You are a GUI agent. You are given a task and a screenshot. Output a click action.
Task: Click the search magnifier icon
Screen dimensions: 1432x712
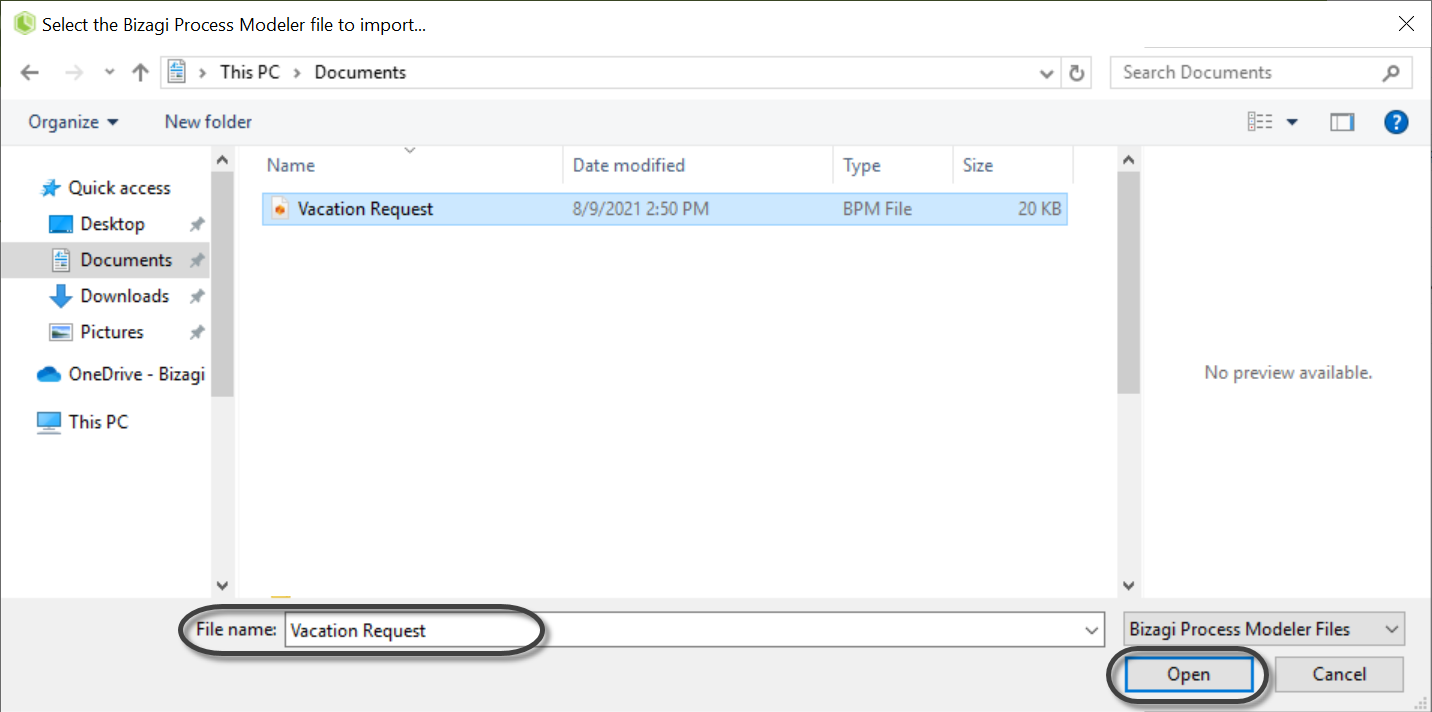click(x=1391, y=73)
